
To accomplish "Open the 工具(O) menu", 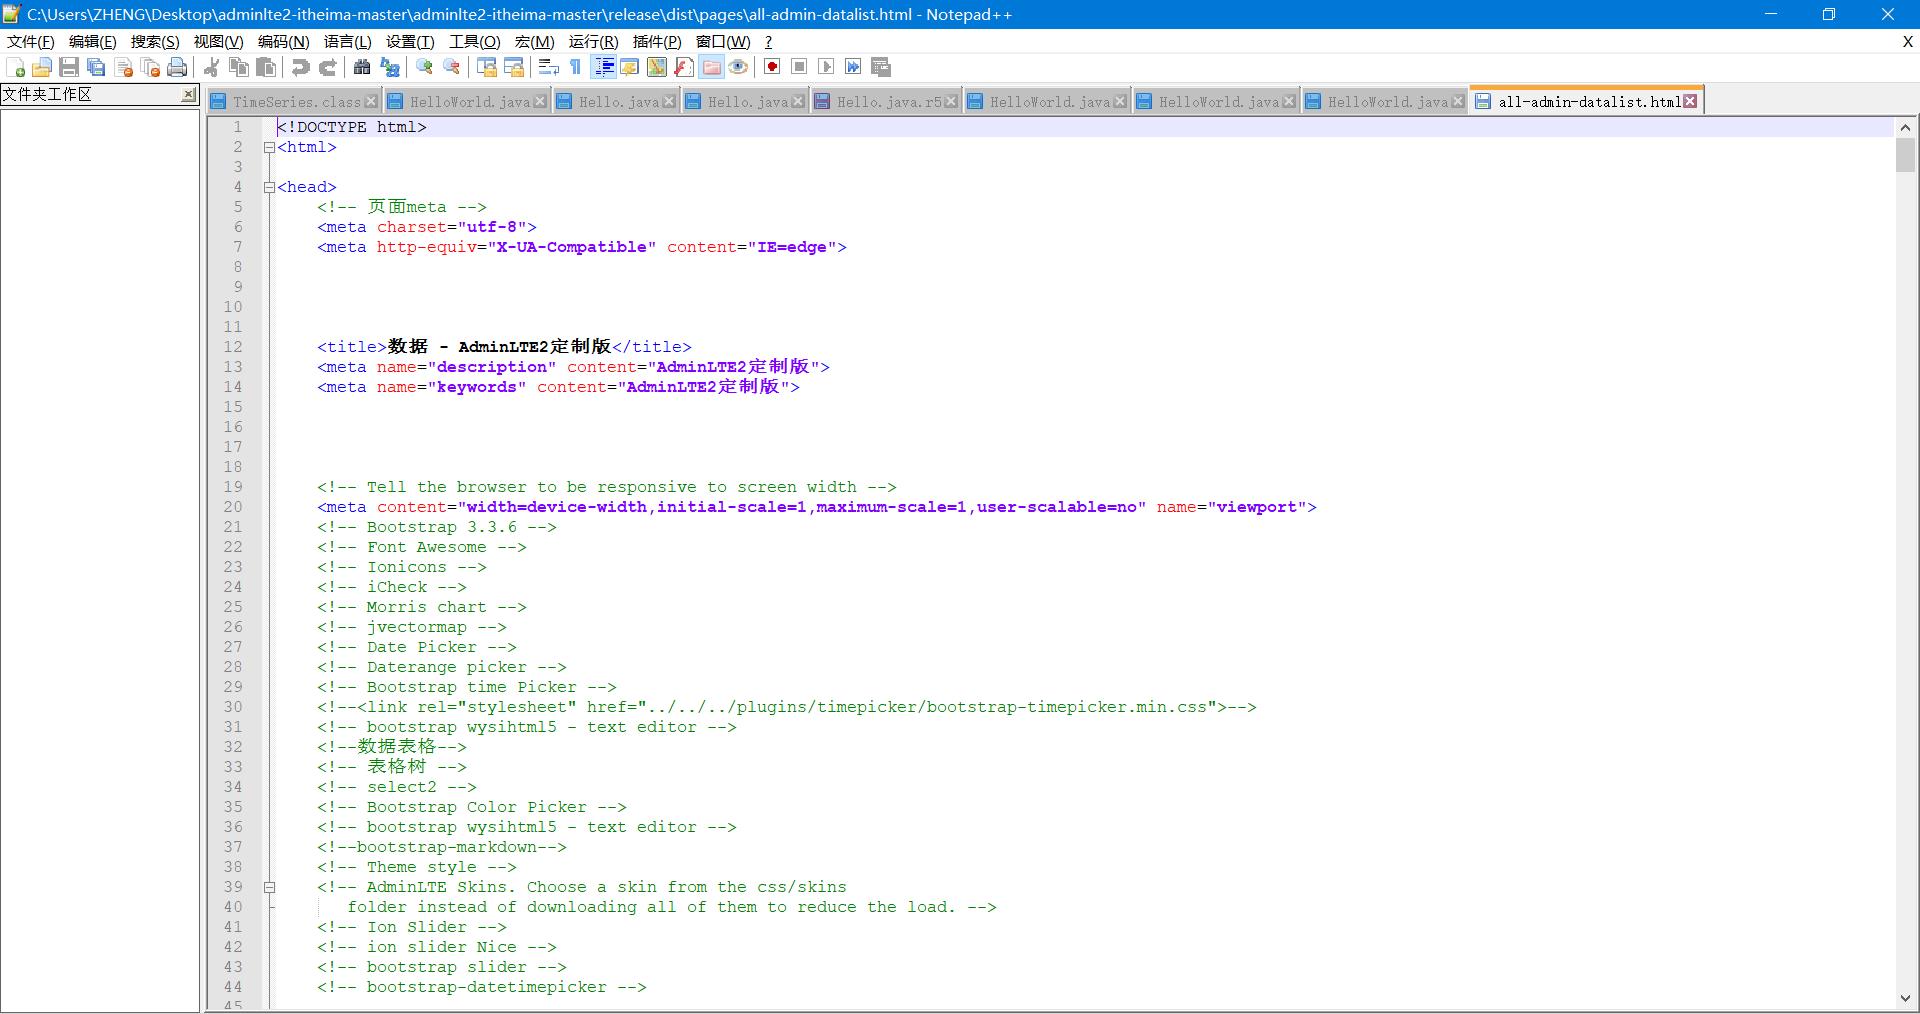I will 474,42.
